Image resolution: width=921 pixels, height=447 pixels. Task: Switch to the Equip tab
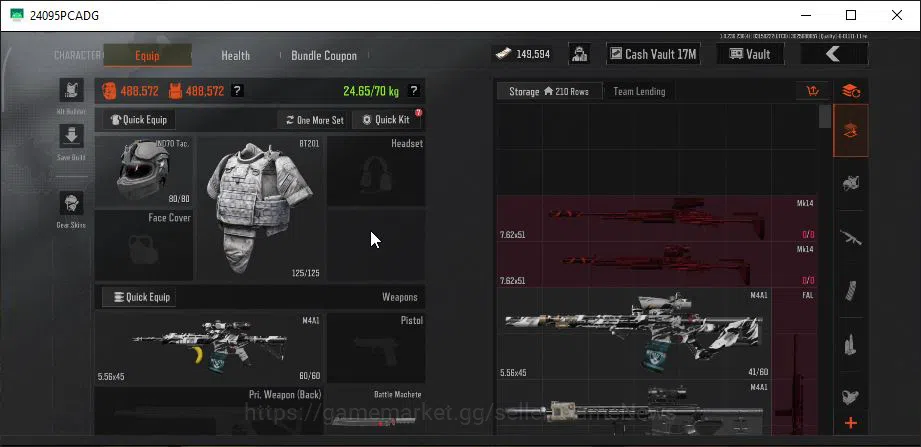pos(147,56)
